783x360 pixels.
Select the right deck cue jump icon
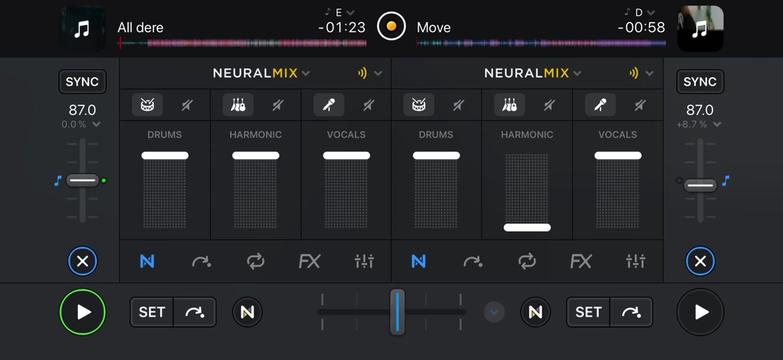point(472,261)
